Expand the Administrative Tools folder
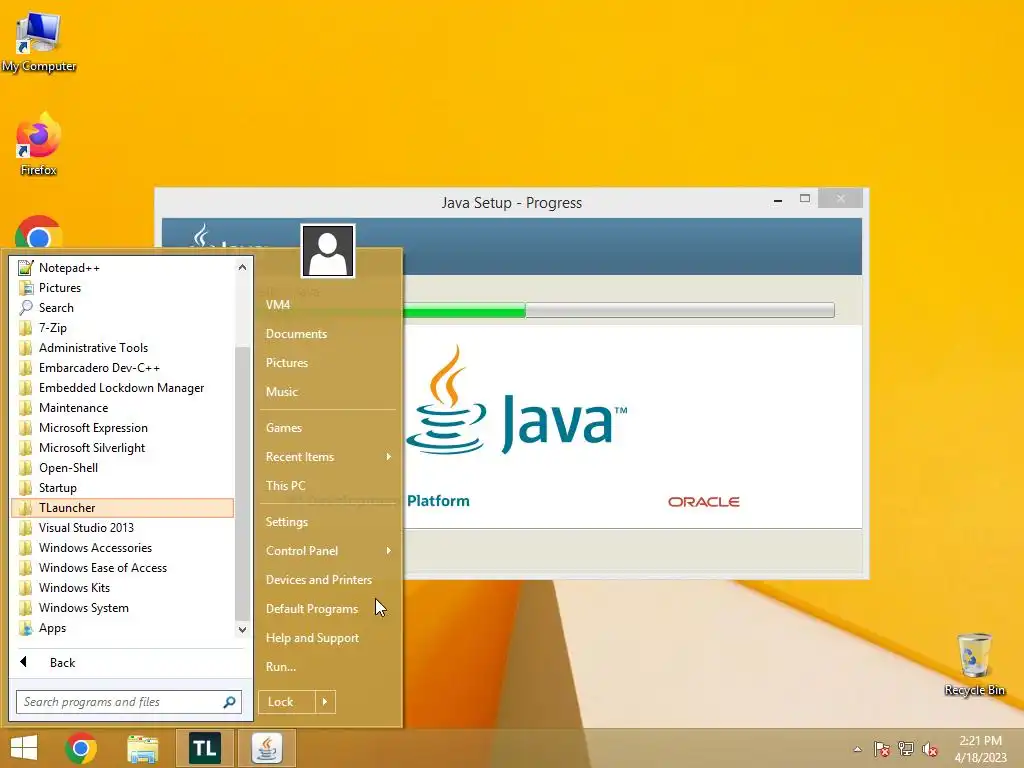 click(x=122, y=348)
